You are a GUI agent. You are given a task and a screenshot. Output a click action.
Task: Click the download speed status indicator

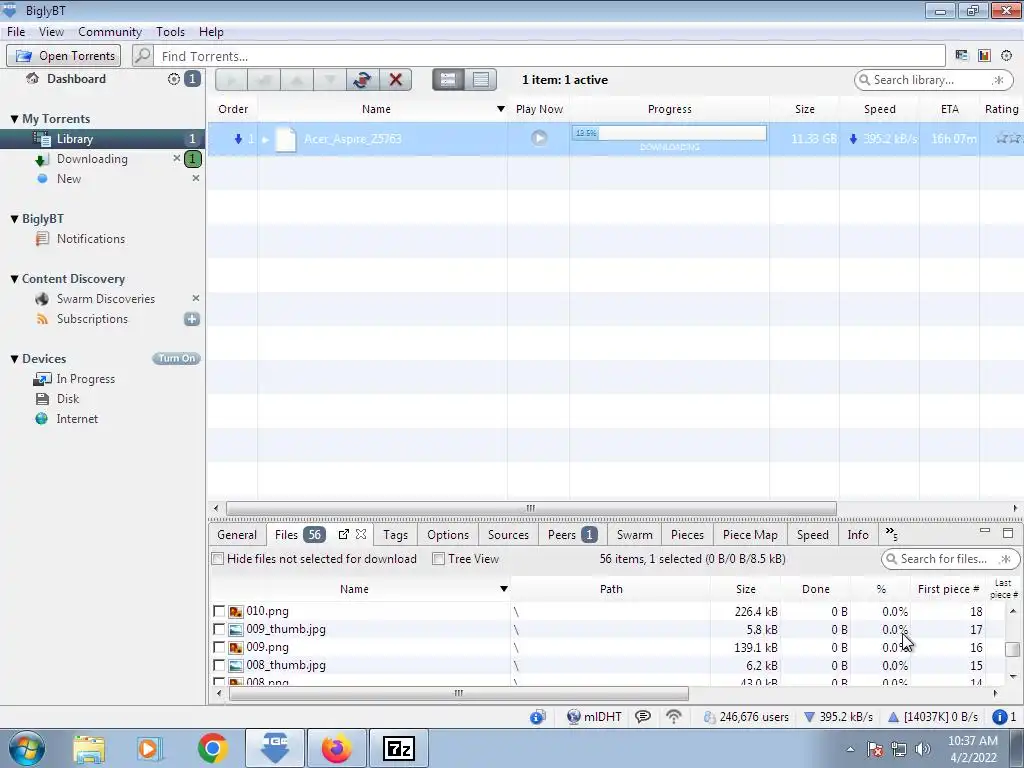pyautogui.click(x=838, y=717)
